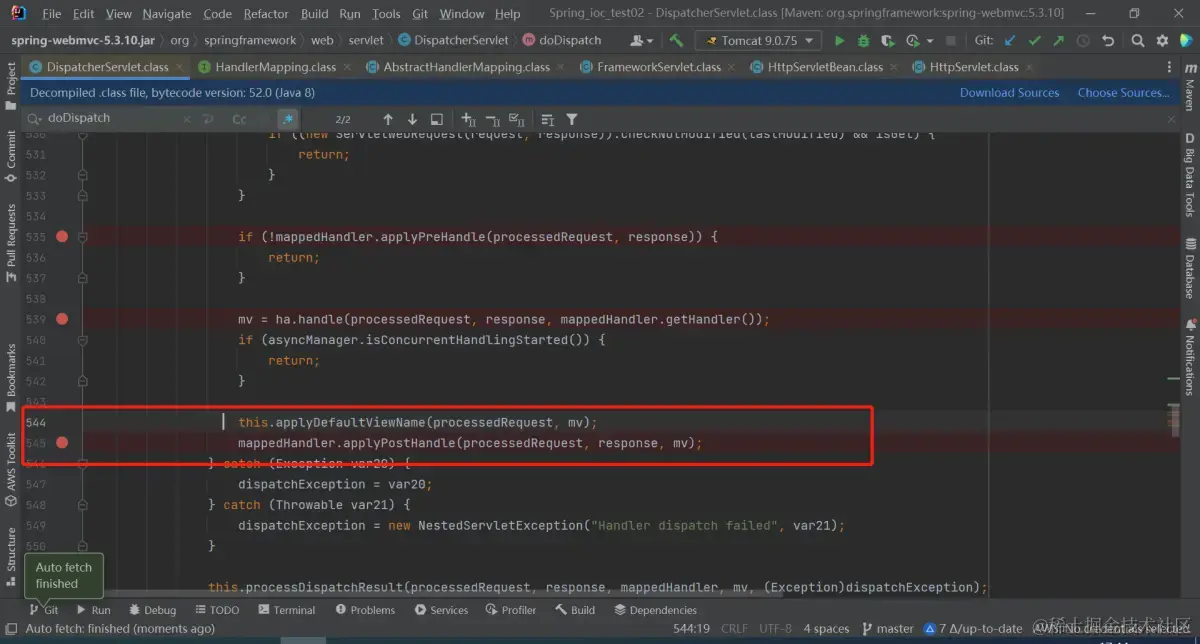Open the Problems tool window

tap(365, 610)
